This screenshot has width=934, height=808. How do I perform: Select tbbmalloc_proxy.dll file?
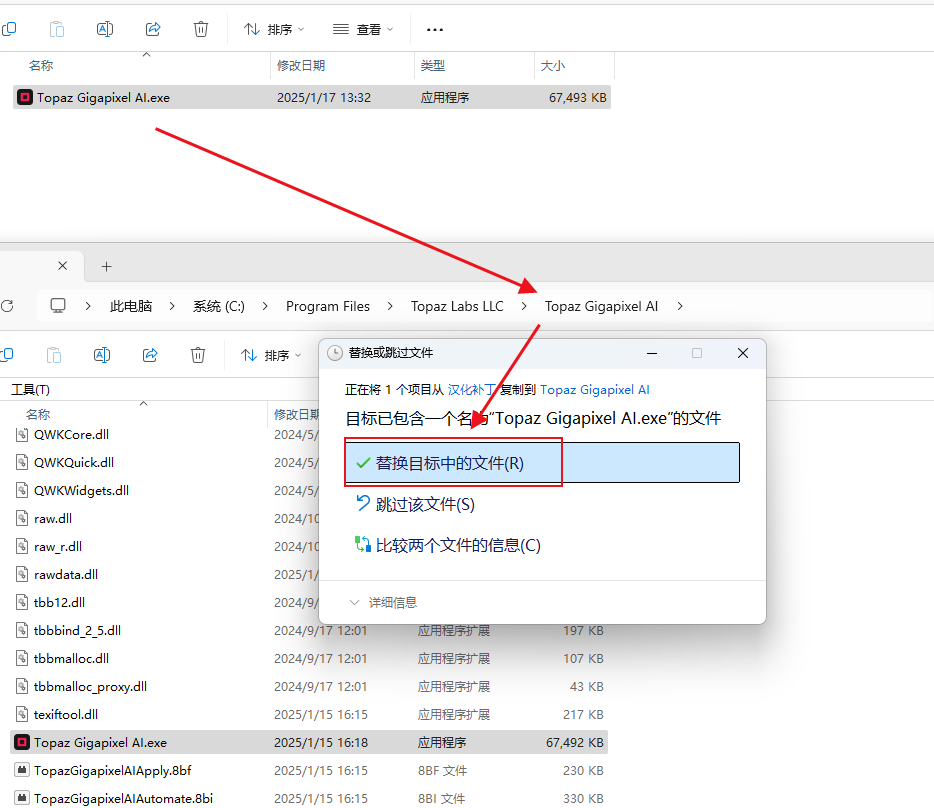point(91,686)
